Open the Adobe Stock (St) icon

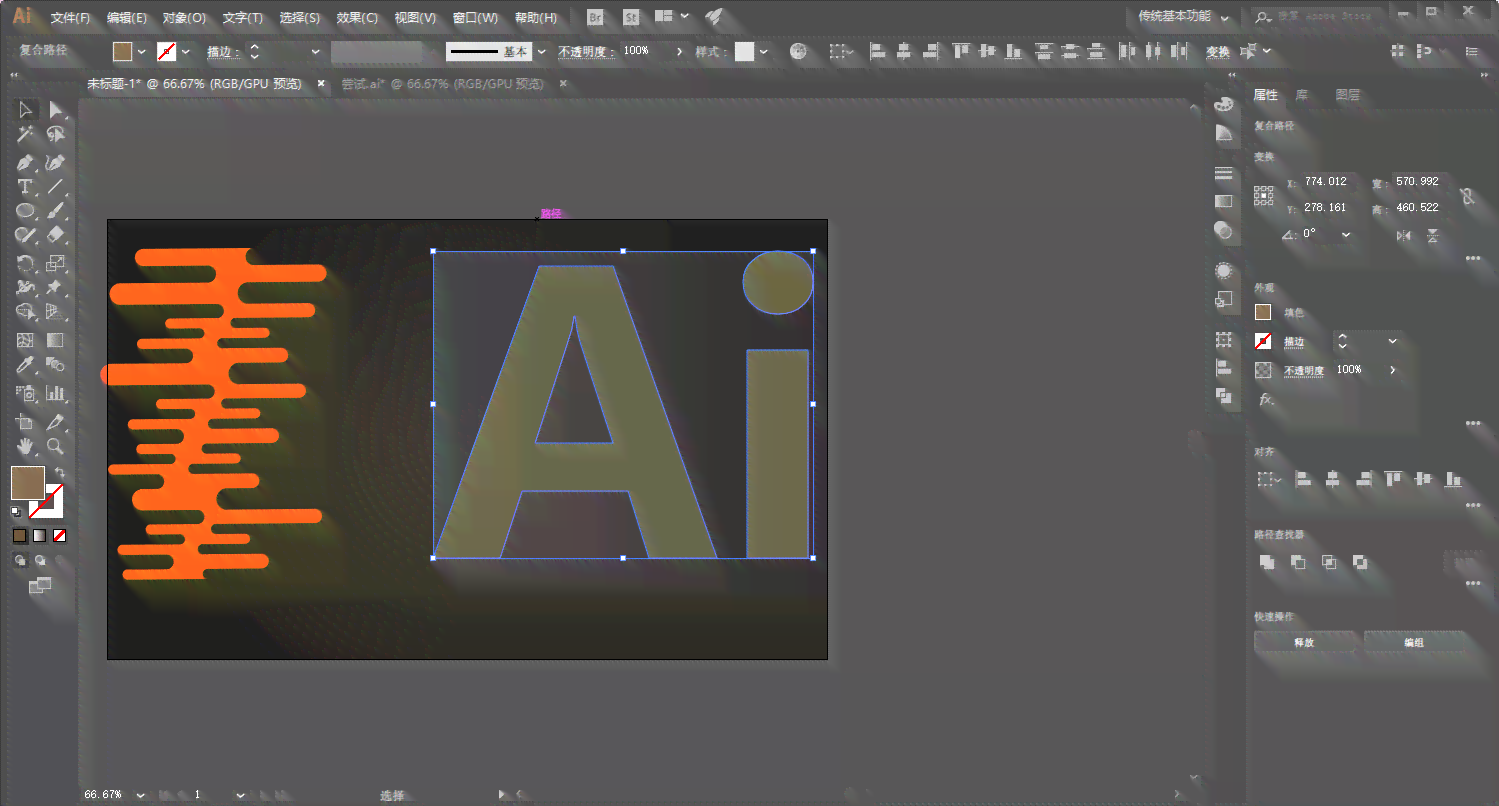pyautogui.click(x=631, y=17)
